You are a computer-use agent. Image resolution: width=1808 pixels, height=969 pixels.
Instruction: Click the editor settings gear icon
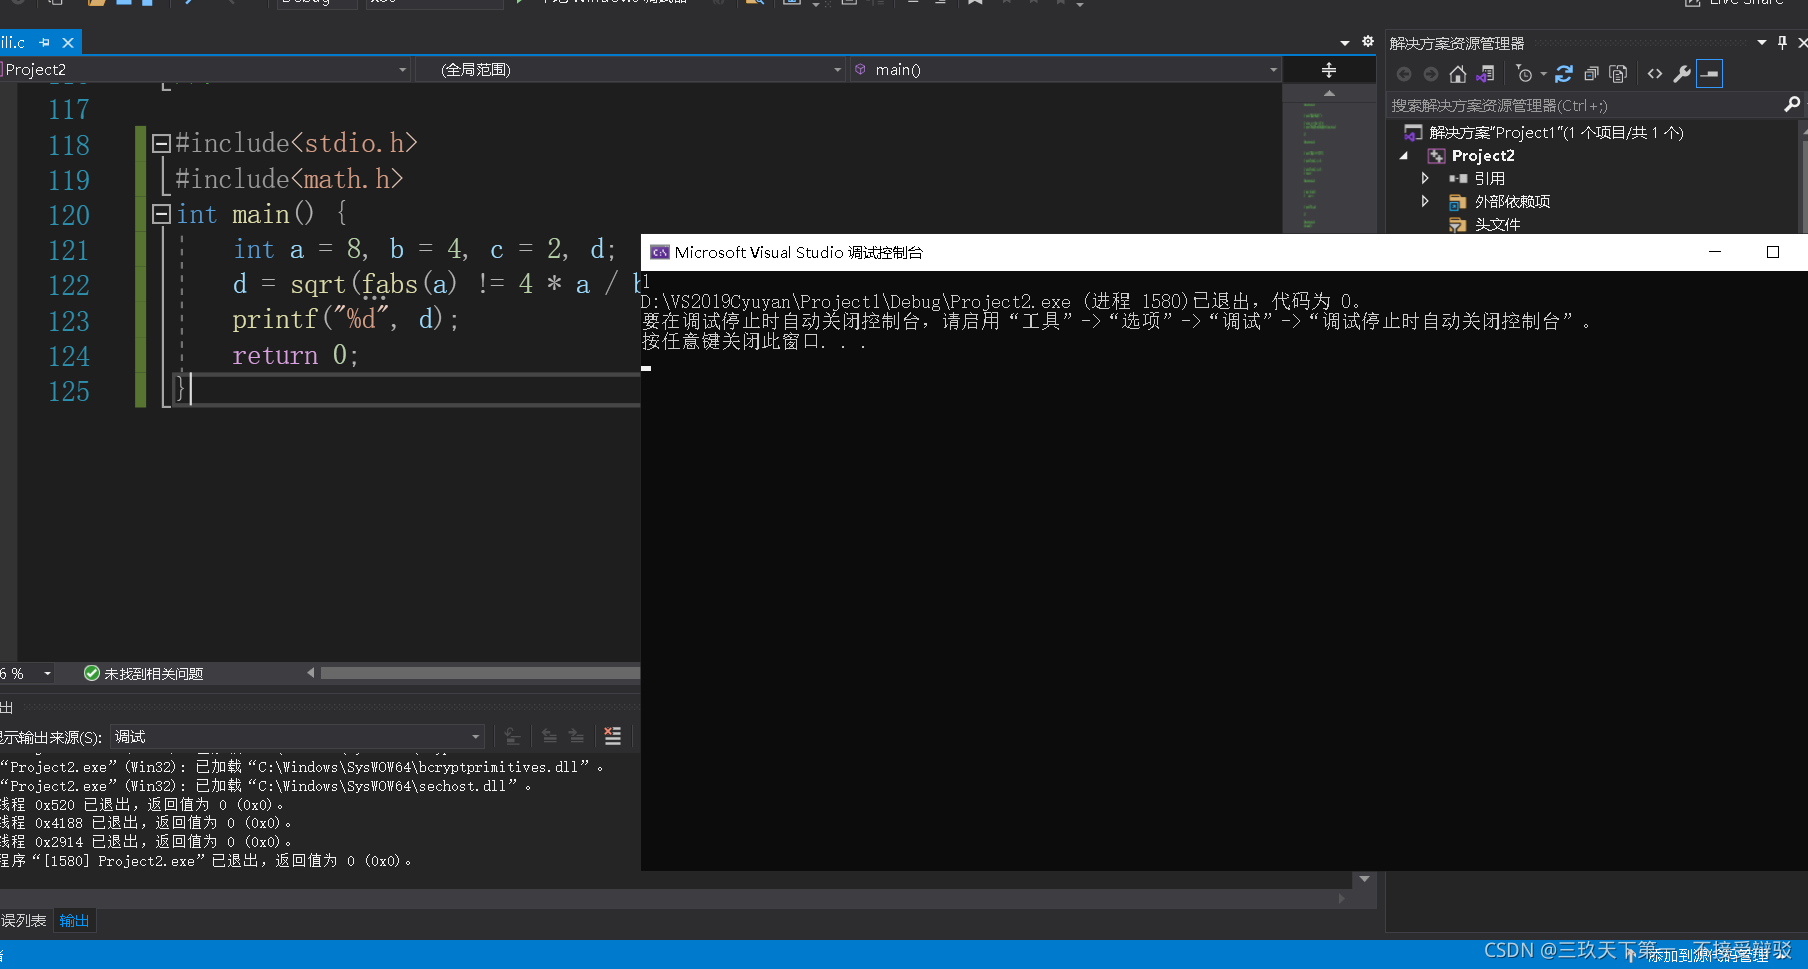[x=1368, y=42]
